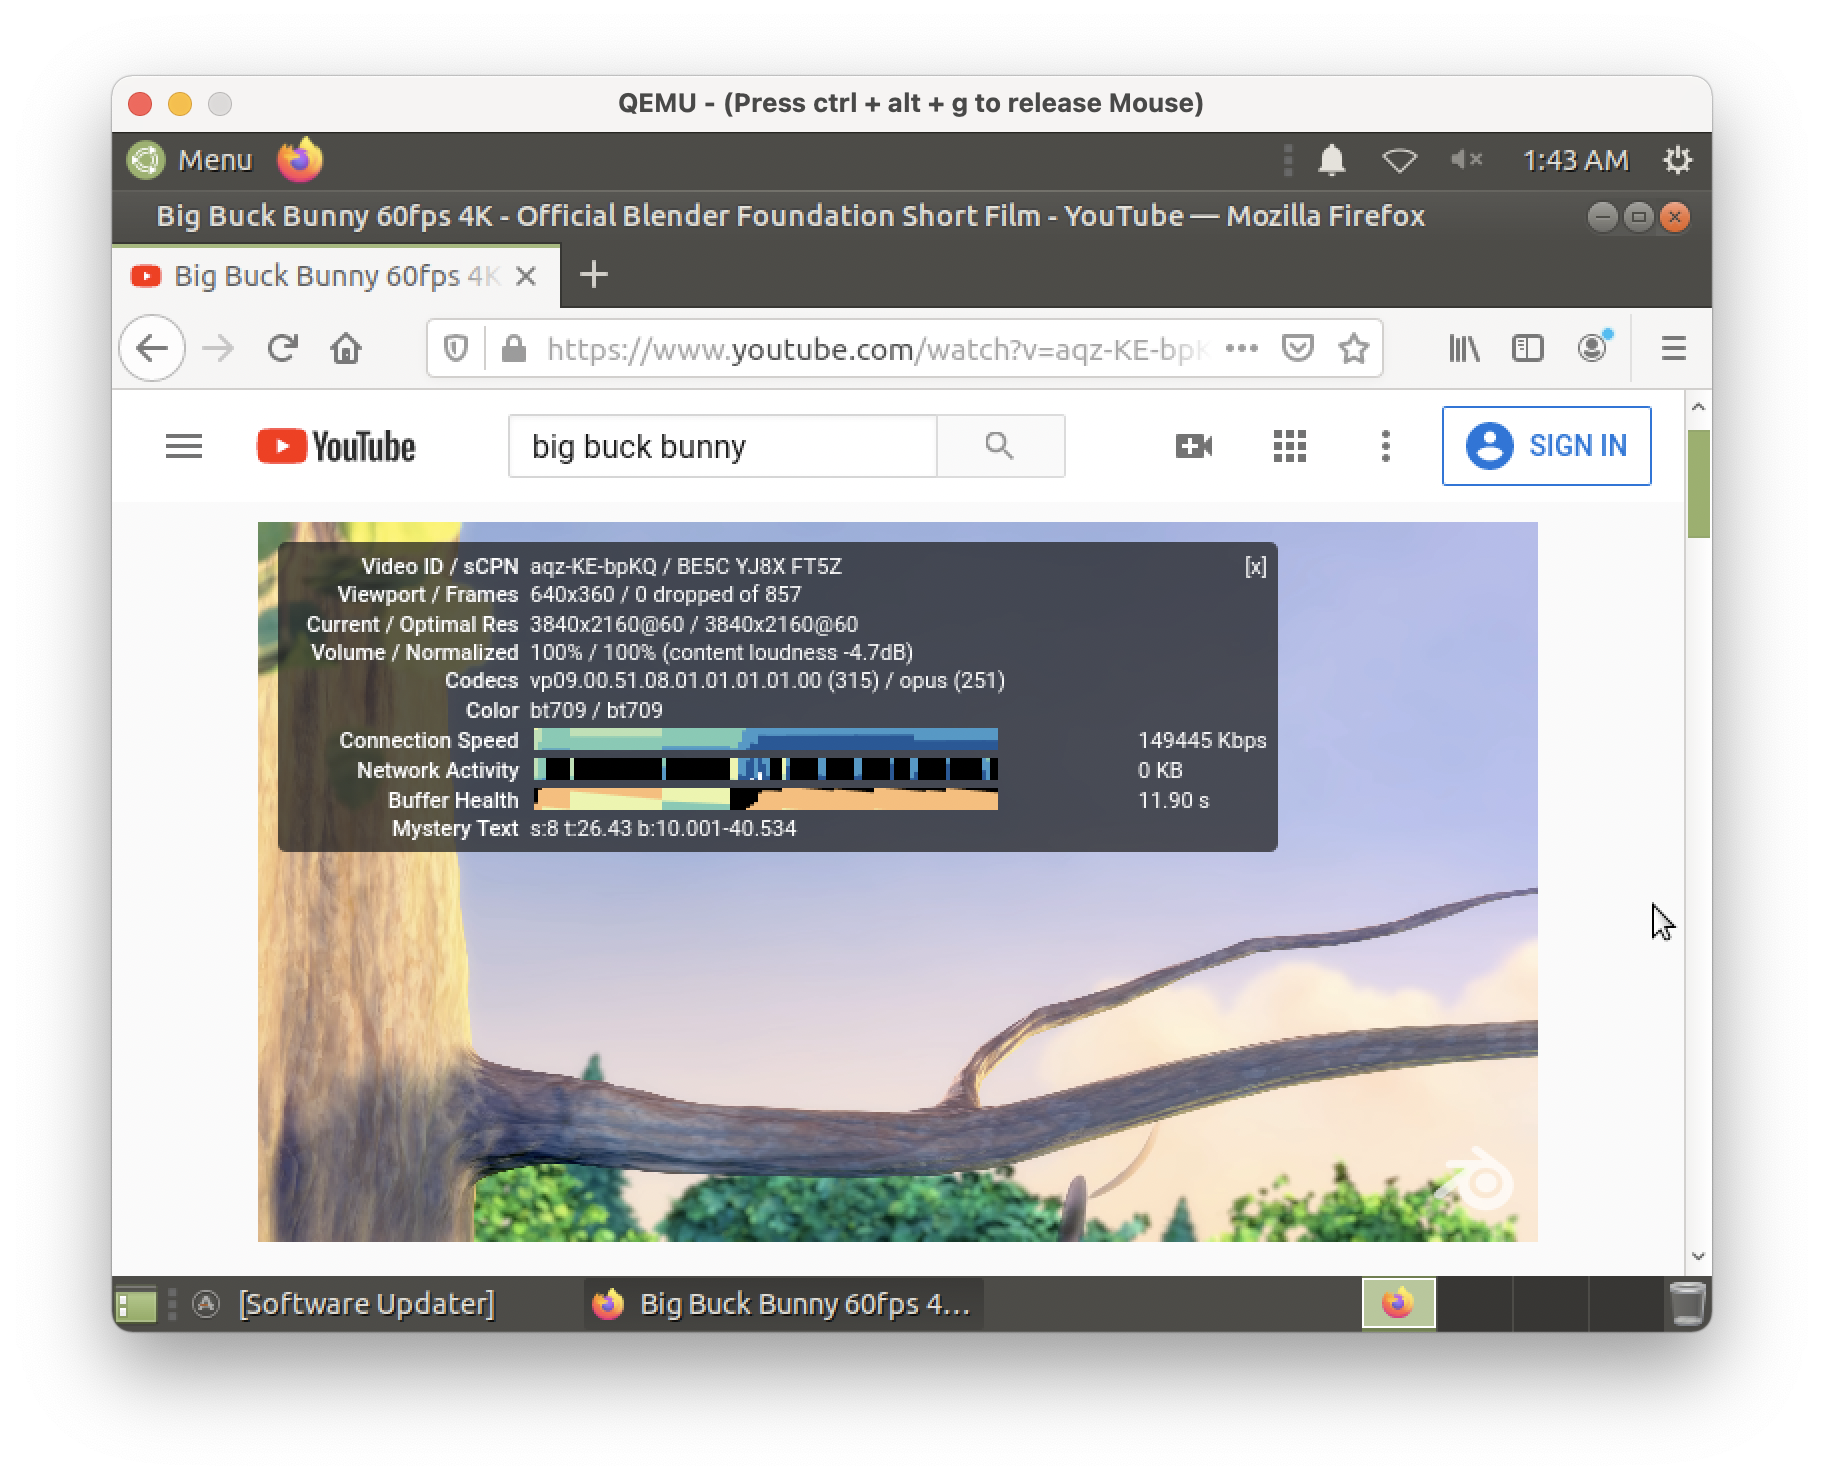Select the Big Buck Bunny browser tab
Viewport: 1824px width, 1480px height.
click(x=336, y=276)
